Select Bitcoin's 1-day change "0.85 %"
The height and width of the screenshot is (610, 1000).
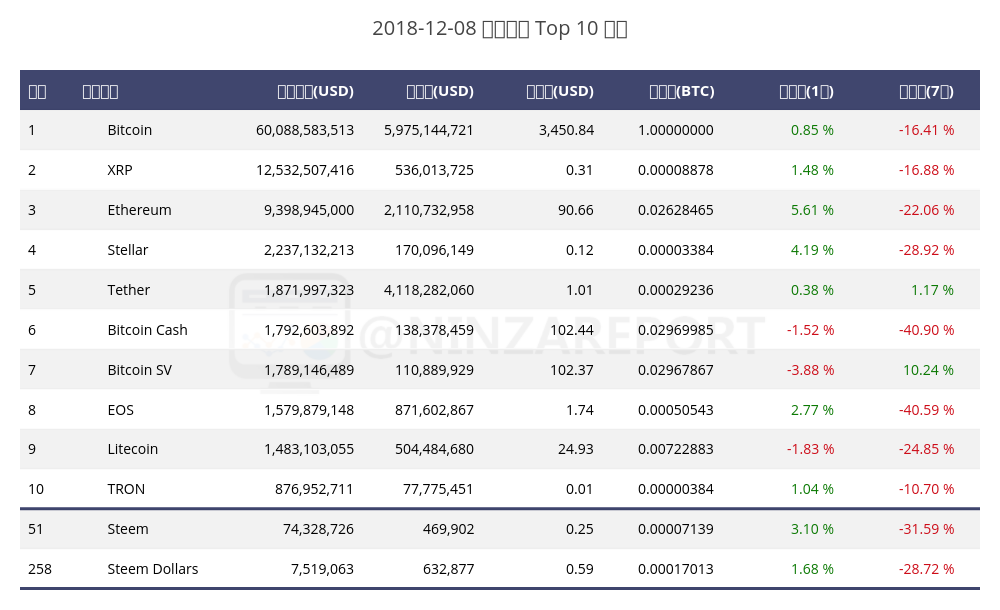812,130
